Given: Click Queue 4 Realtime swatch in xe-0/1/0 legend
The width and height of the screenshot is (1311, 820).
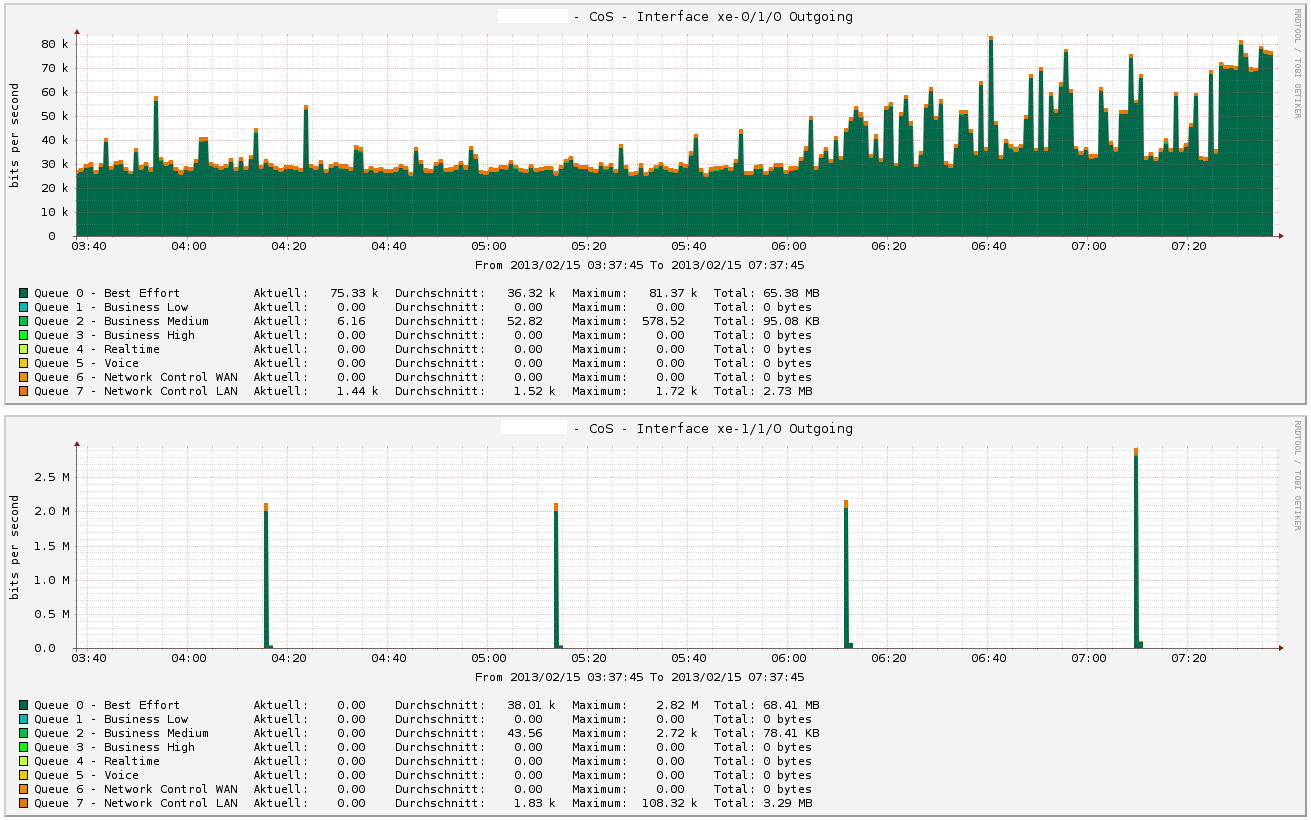Looking at the screenshot, I should coord(23,349).
